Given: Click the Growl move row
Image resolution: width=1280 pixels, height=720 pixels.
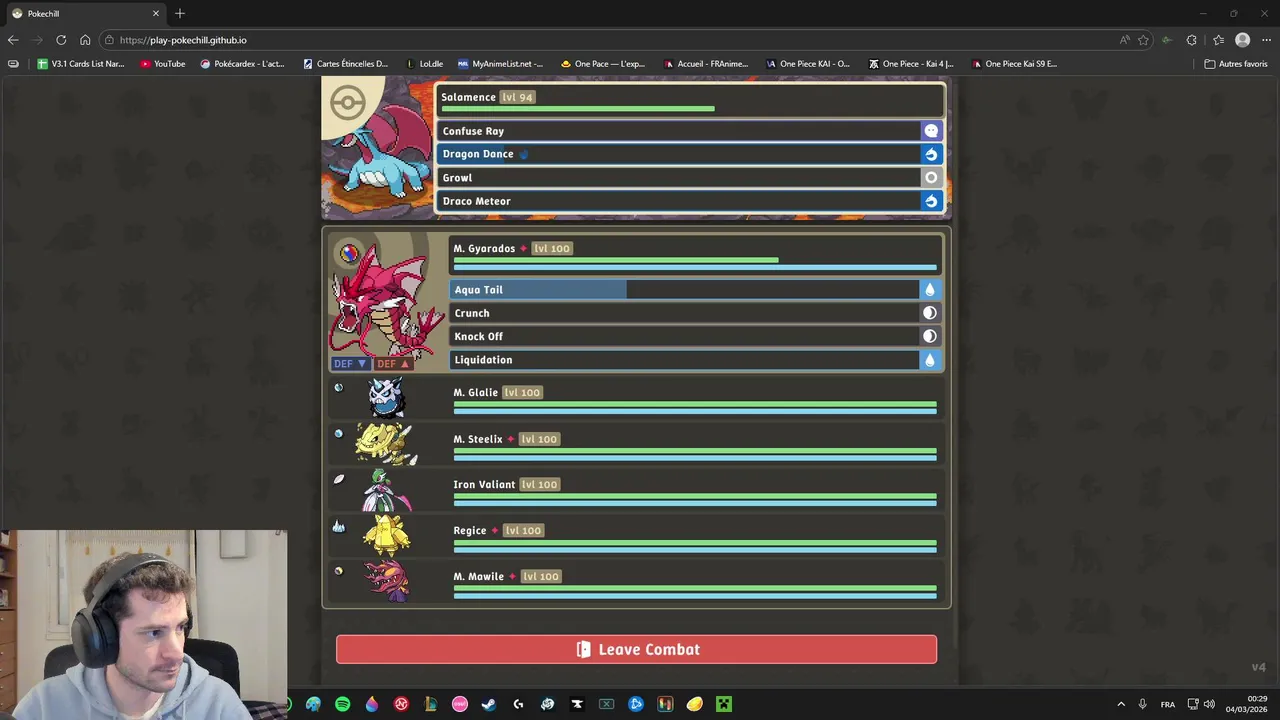Looking at the screenshot, I should (x=689, y=177).
